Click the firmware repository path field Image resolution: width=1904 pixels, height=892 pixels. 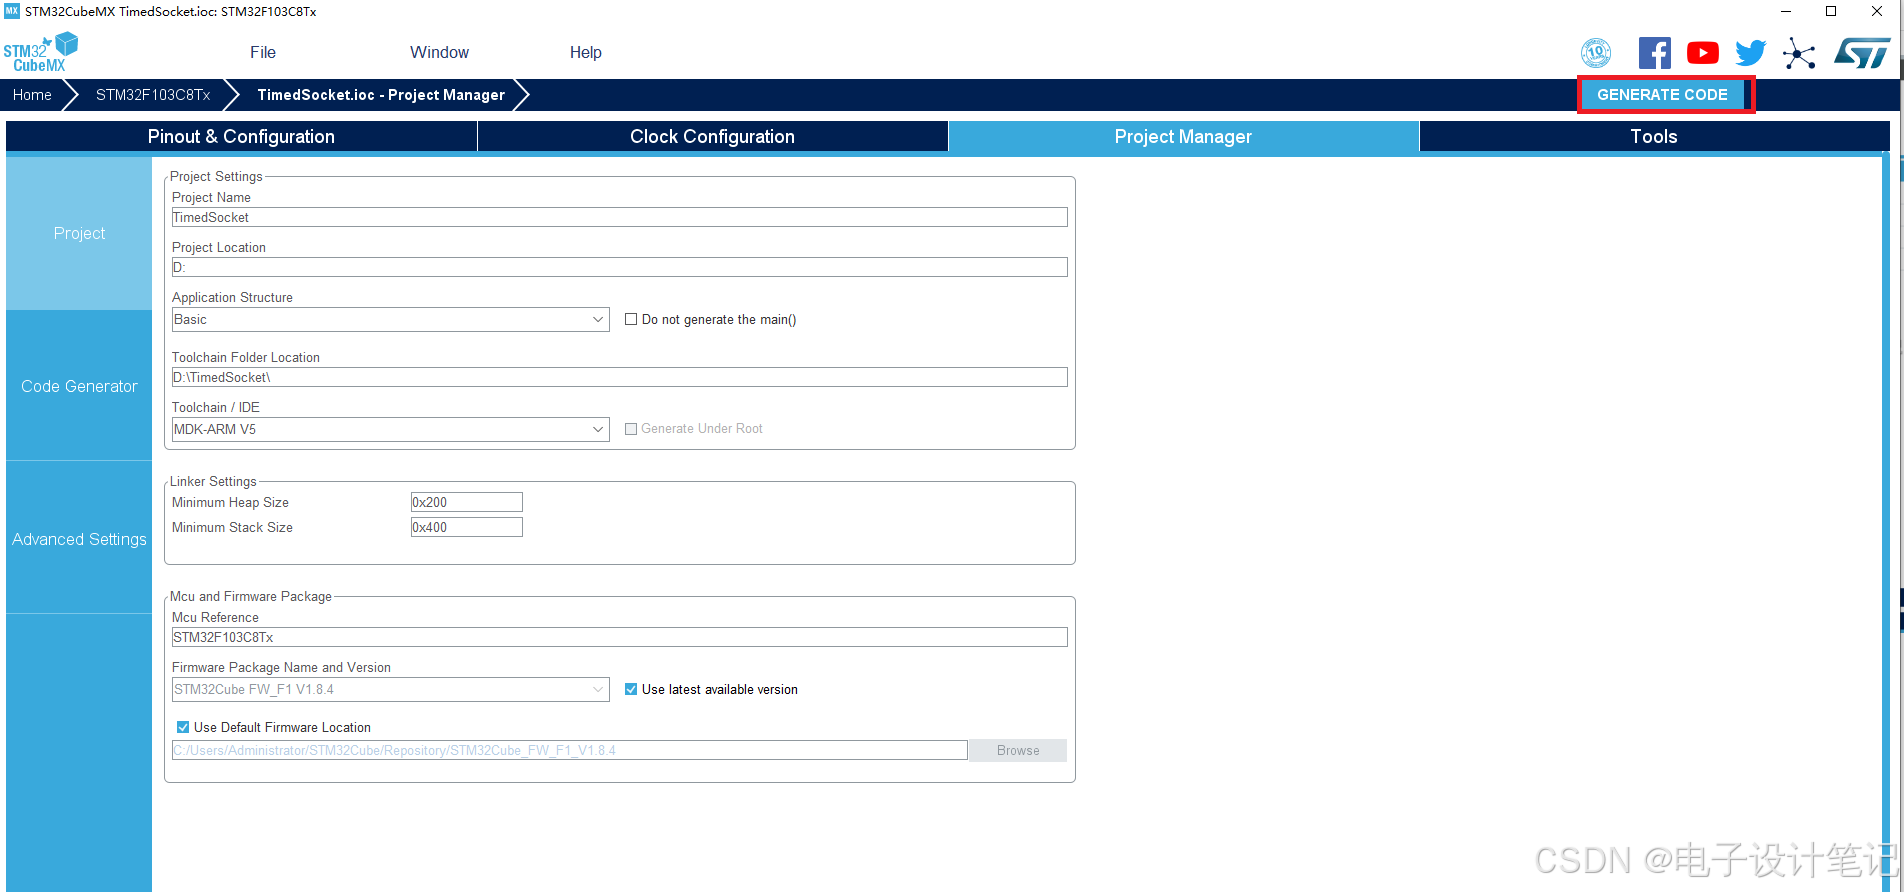click(570, 750)
